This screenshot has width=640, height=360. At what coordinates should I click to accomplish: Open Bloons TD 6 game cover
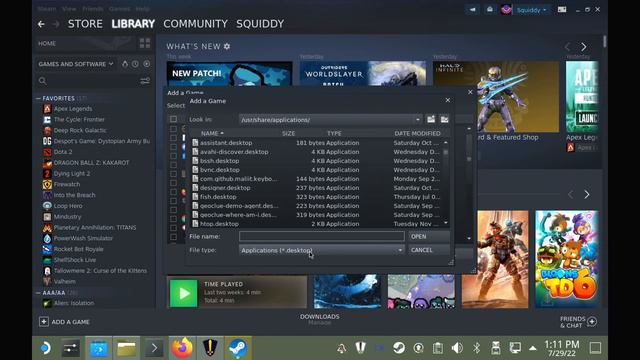(567, 259)
